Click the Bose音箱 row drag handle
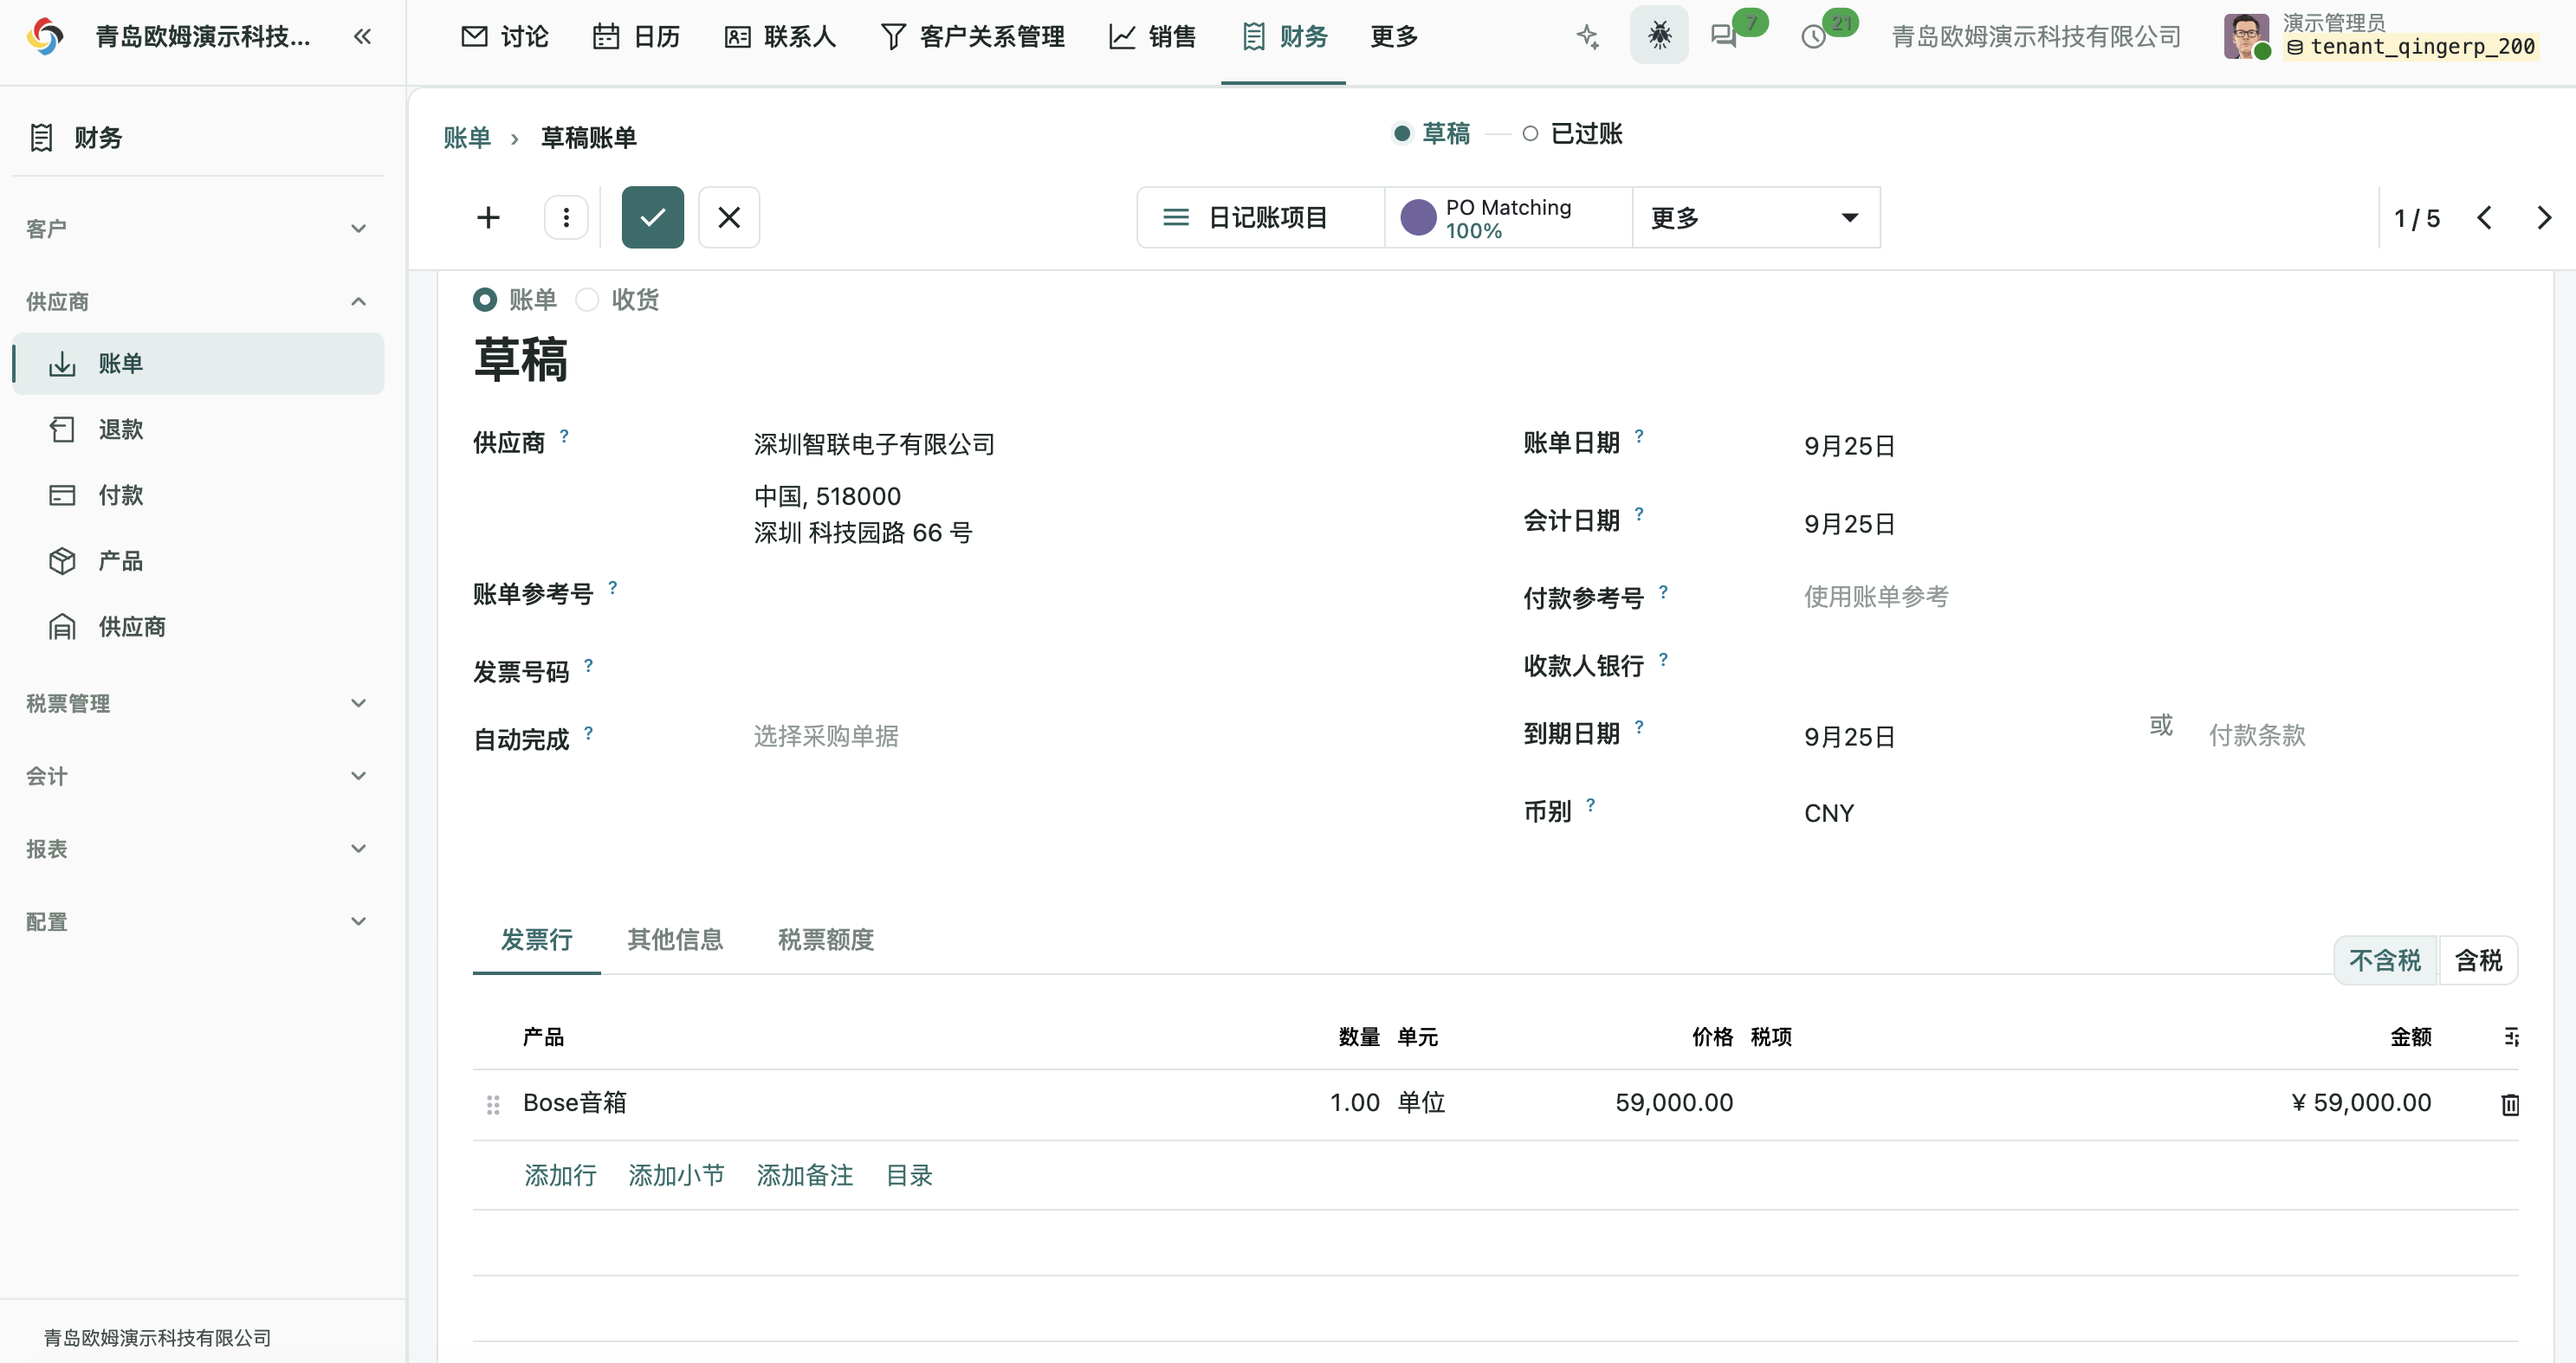 [493, 1104]
